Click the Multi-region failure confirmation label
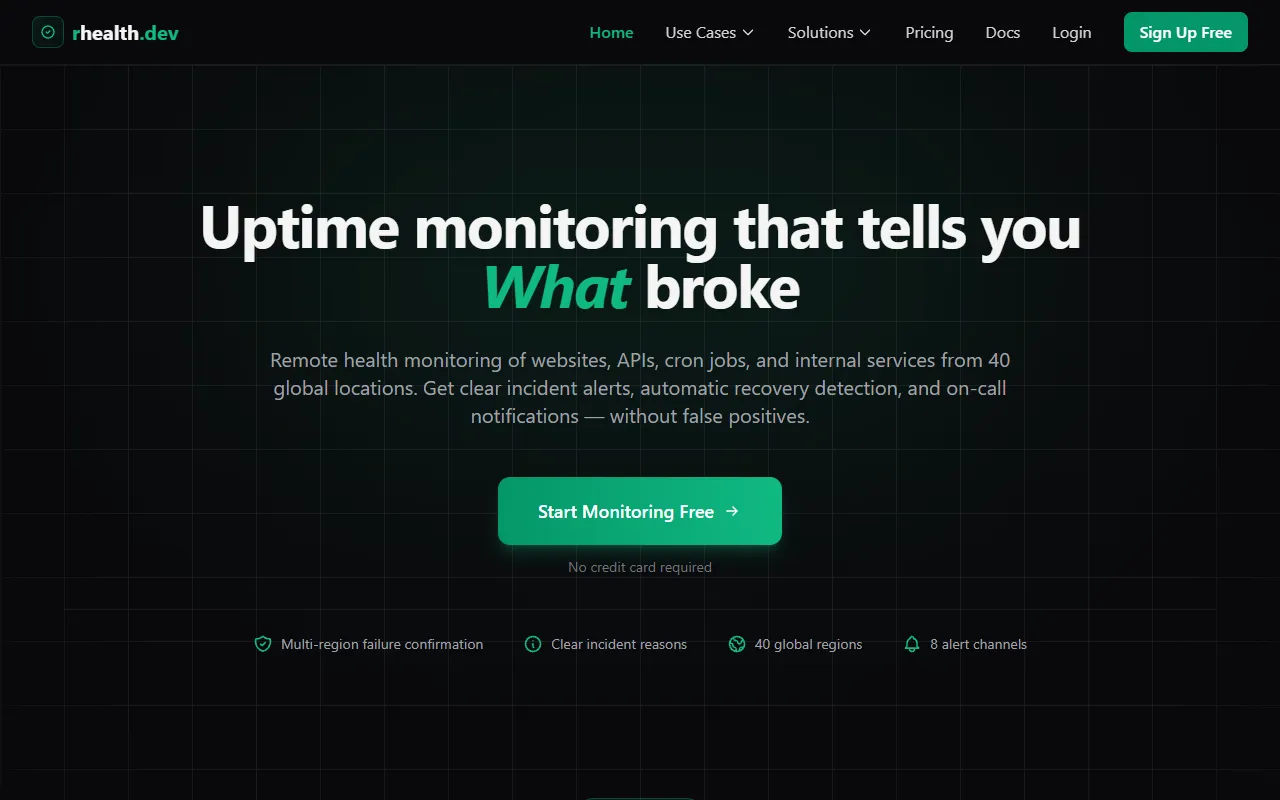 click(x=382, y=644)
